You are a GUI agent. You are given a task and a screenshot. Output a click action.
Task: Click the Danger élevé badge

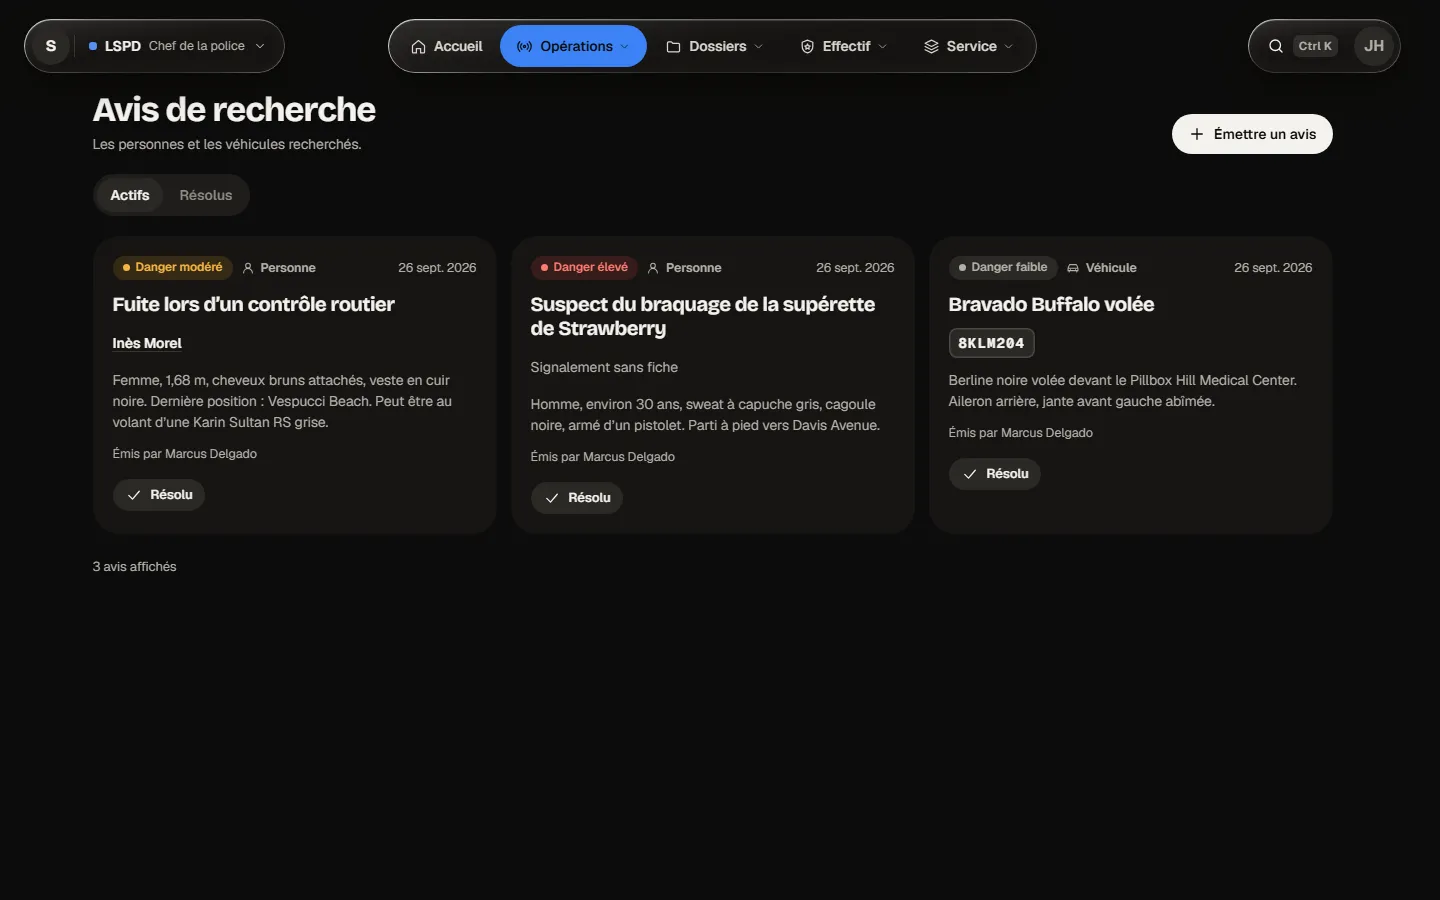point(585,268)
